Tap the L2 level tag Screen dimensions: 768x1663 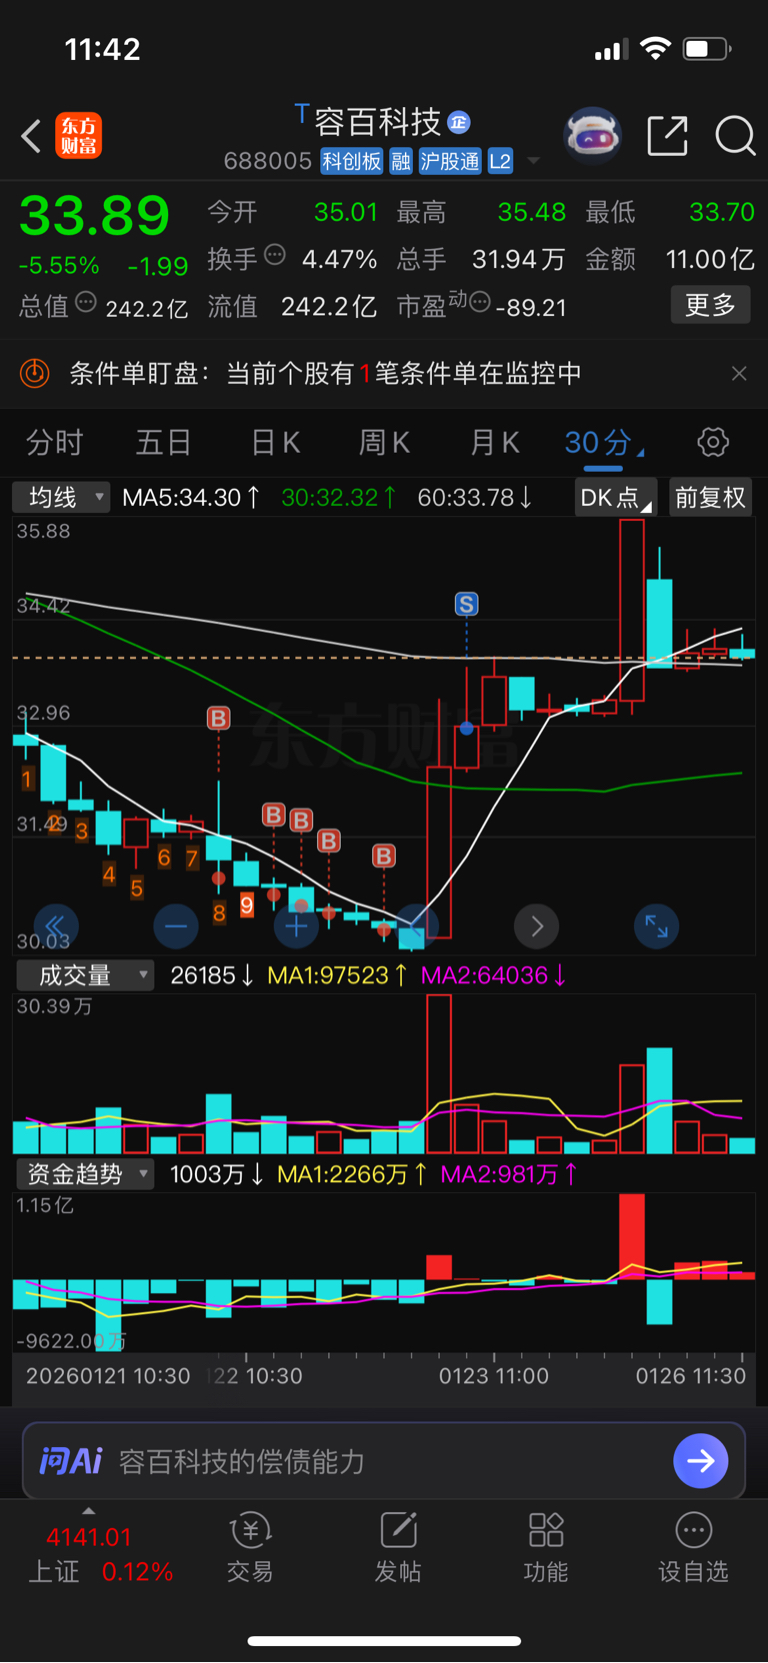click(500, 161)
